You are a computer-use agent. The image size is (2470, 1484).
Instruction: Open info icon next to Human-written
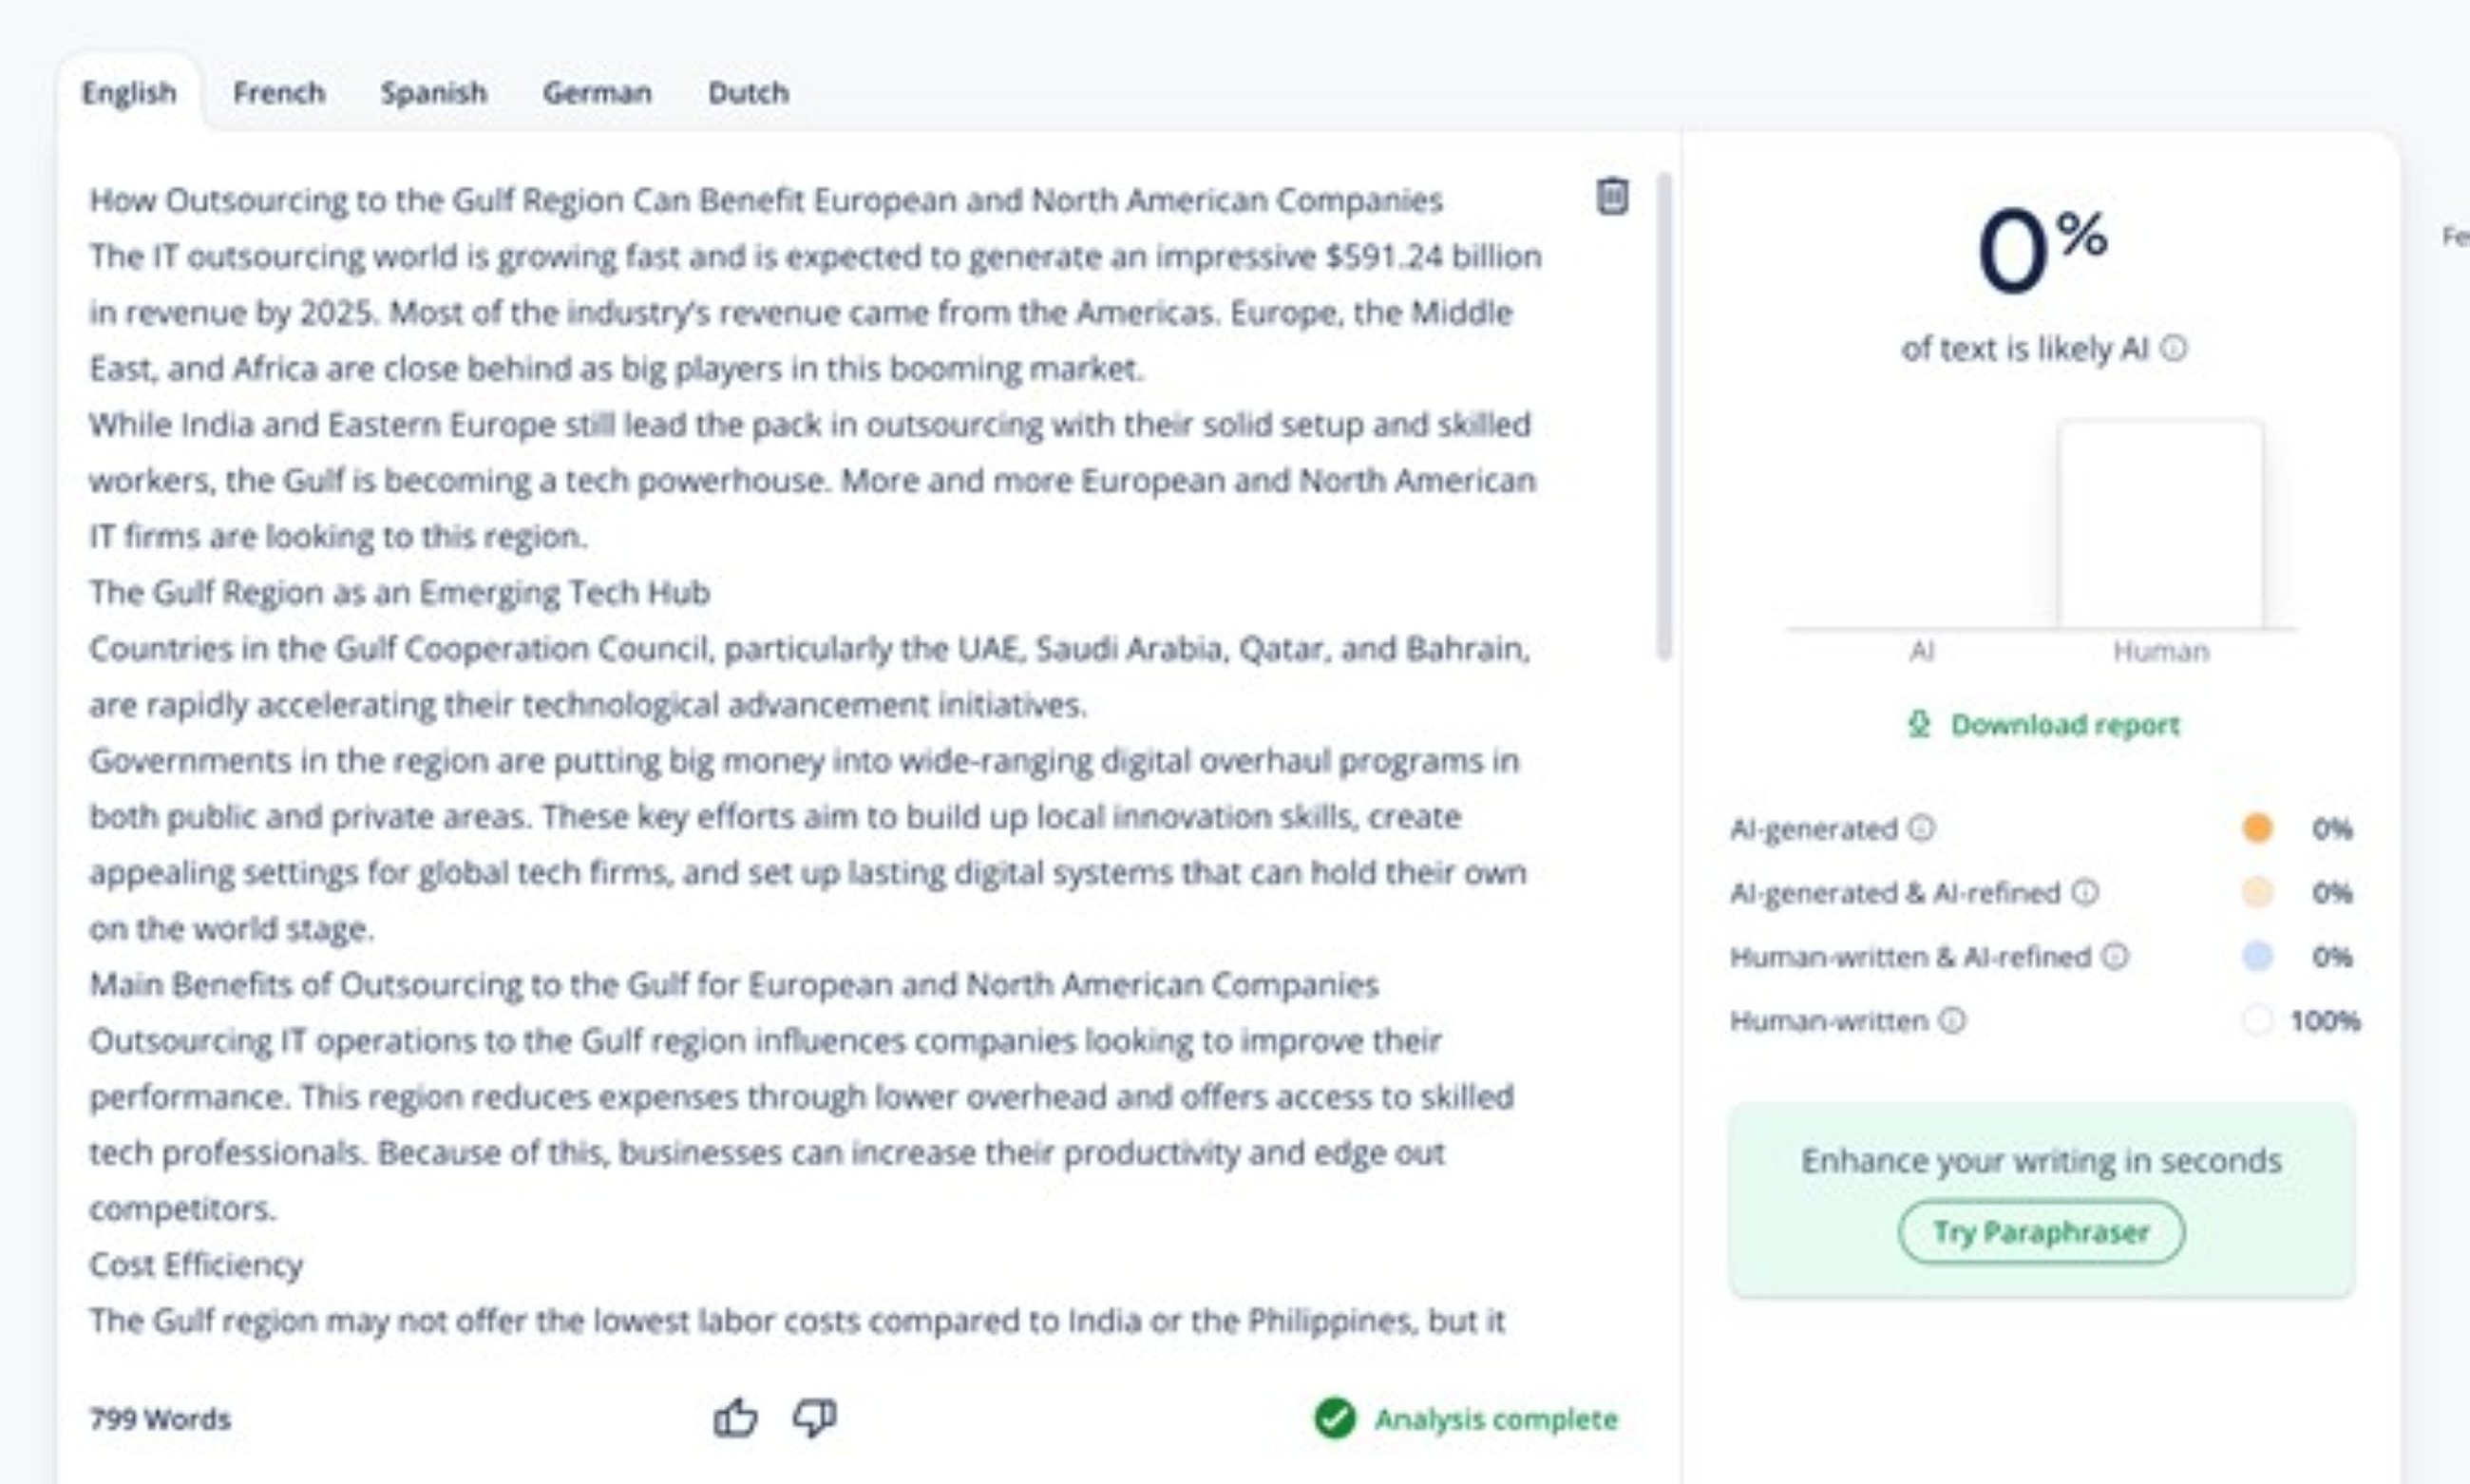tap(1952, 1021)
